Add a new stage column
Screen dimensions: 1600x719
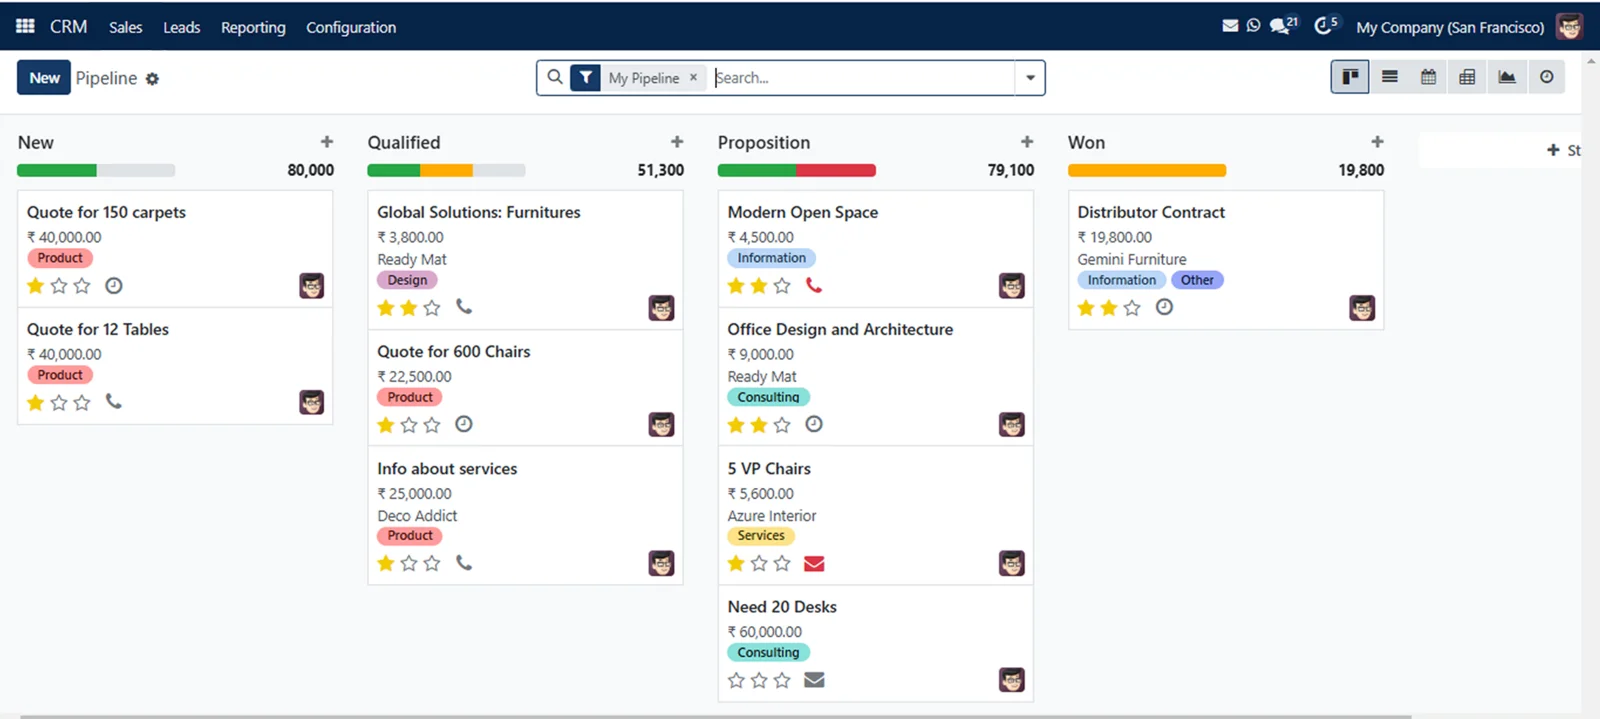coord(1563,150)
